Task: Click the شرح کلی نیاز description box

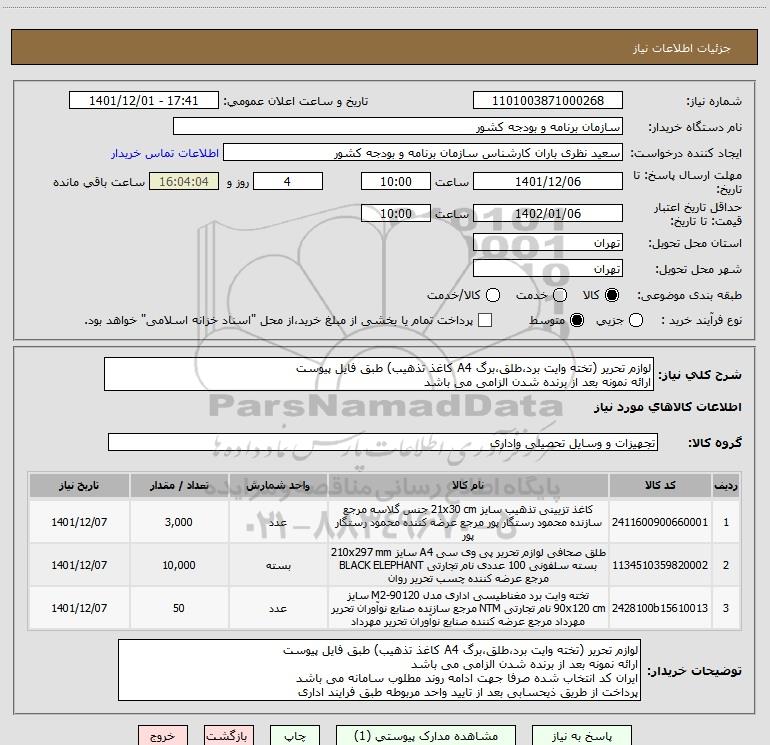Action: tap(379, 374)
